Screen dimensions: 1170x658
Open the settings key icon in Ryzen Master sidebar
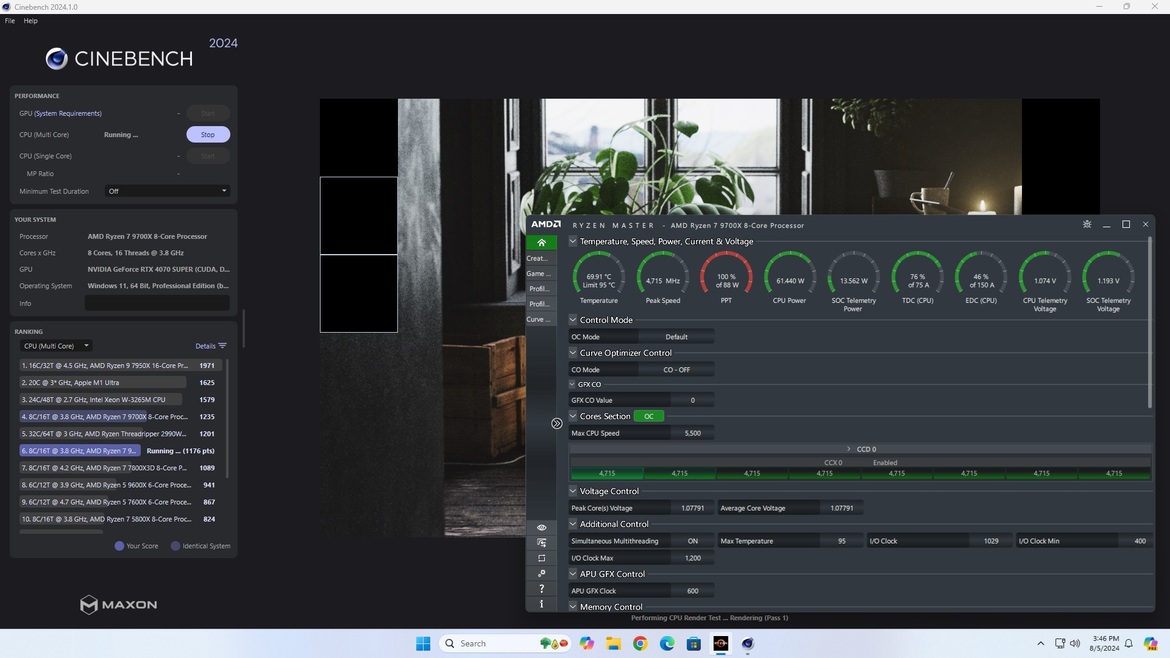(541, 573)
